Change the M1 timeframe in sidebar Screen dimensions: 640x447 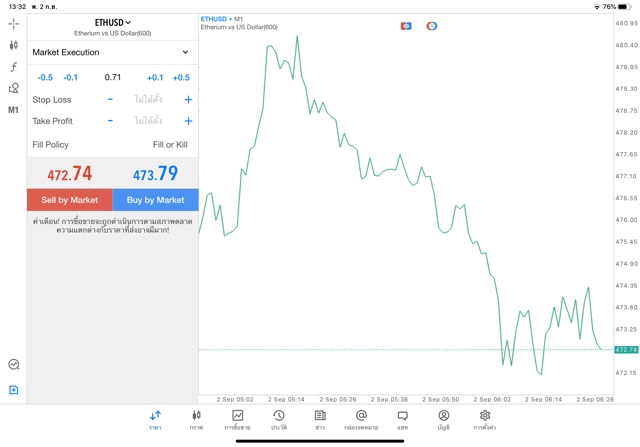coord(13,110)
